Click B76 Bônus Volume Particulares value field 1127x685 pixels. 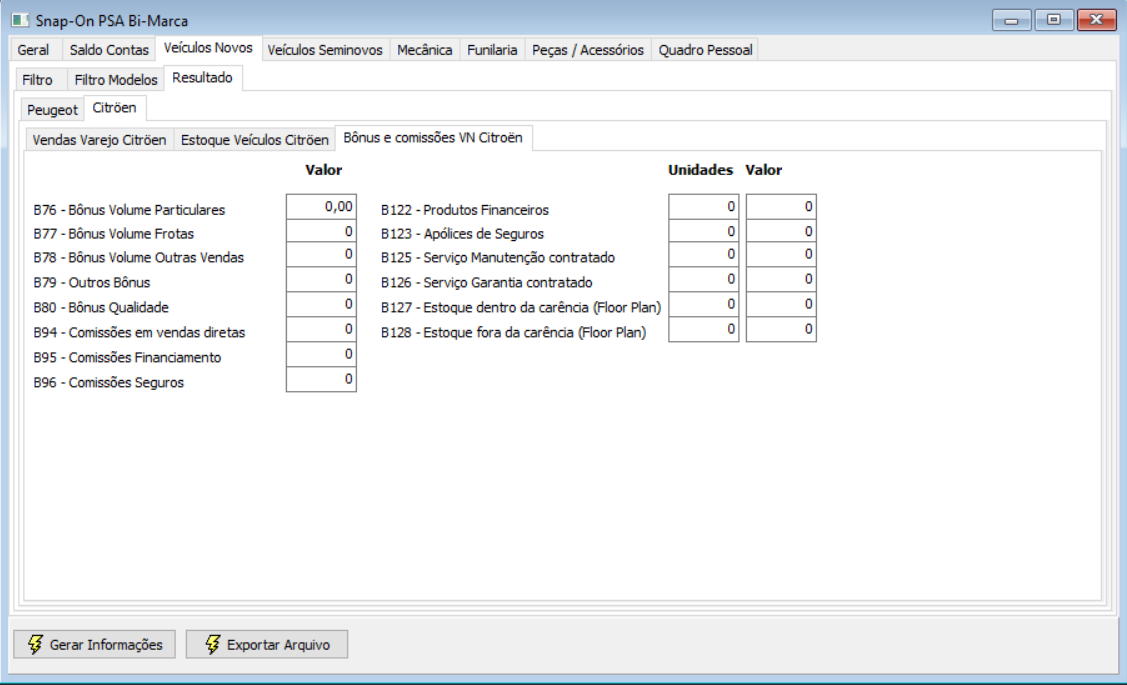tap(321, 206)
